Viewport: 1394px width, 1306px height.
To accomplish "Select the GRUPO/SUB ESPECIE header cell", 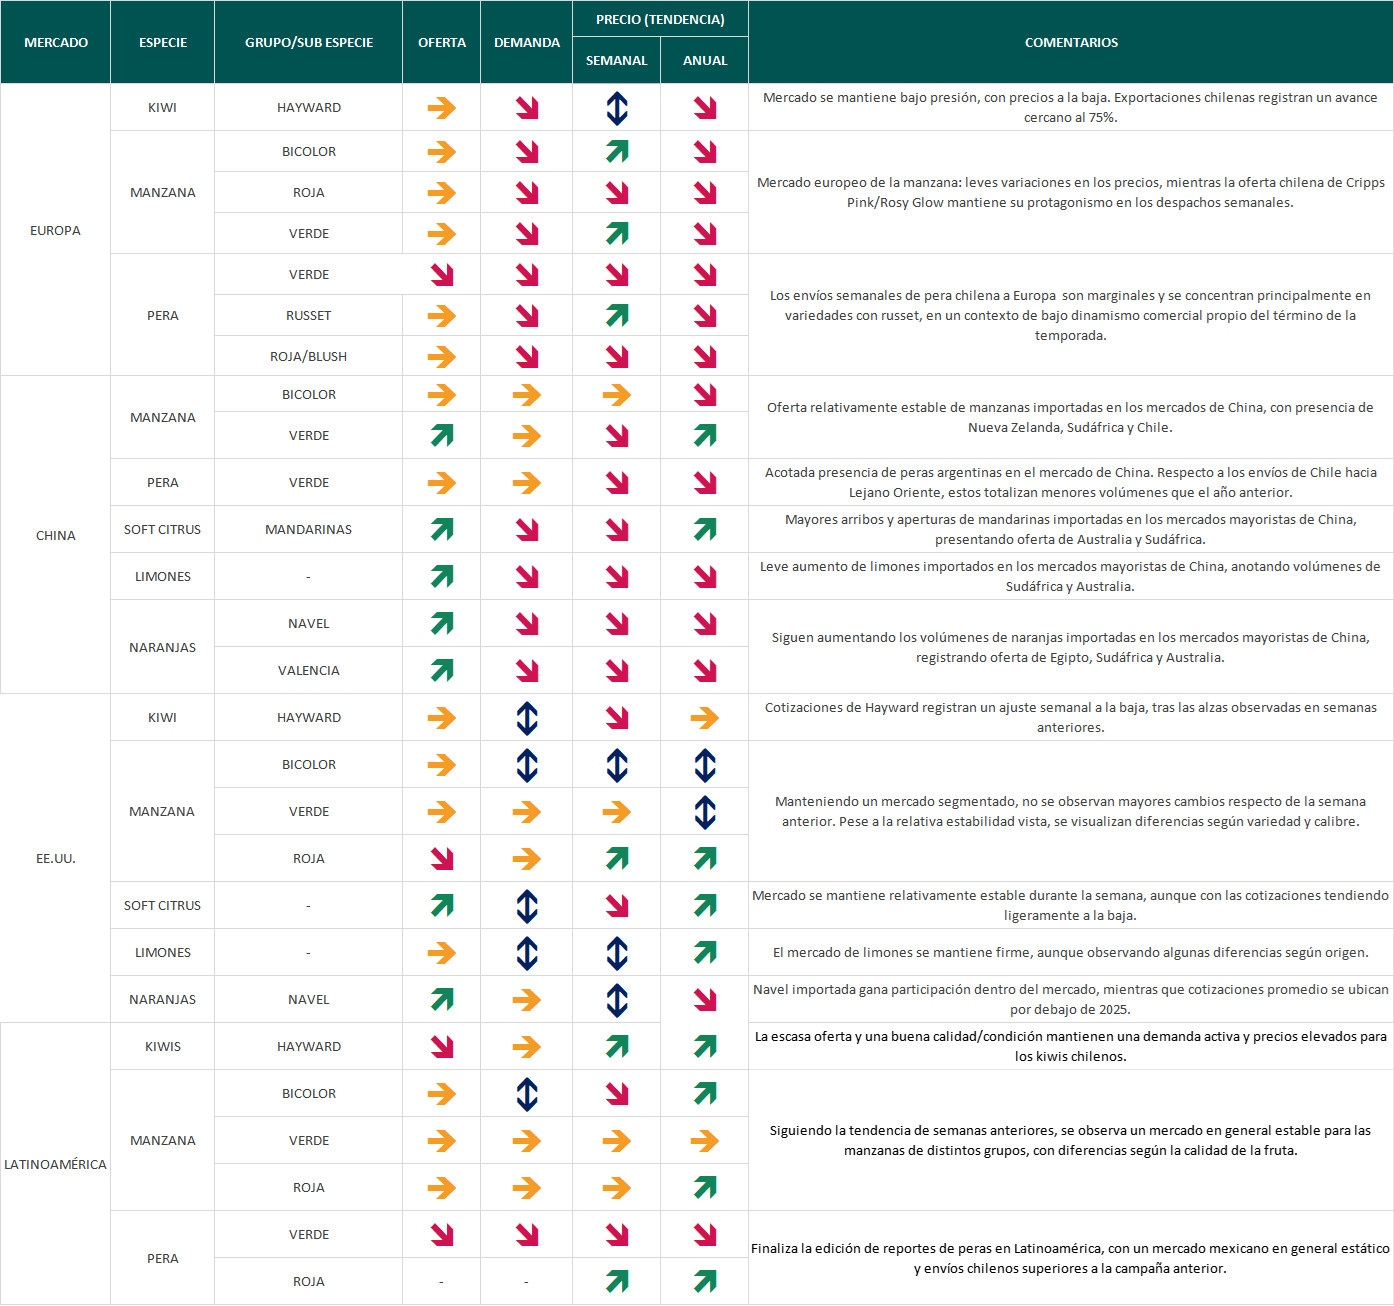I will (x=309, y=42).
